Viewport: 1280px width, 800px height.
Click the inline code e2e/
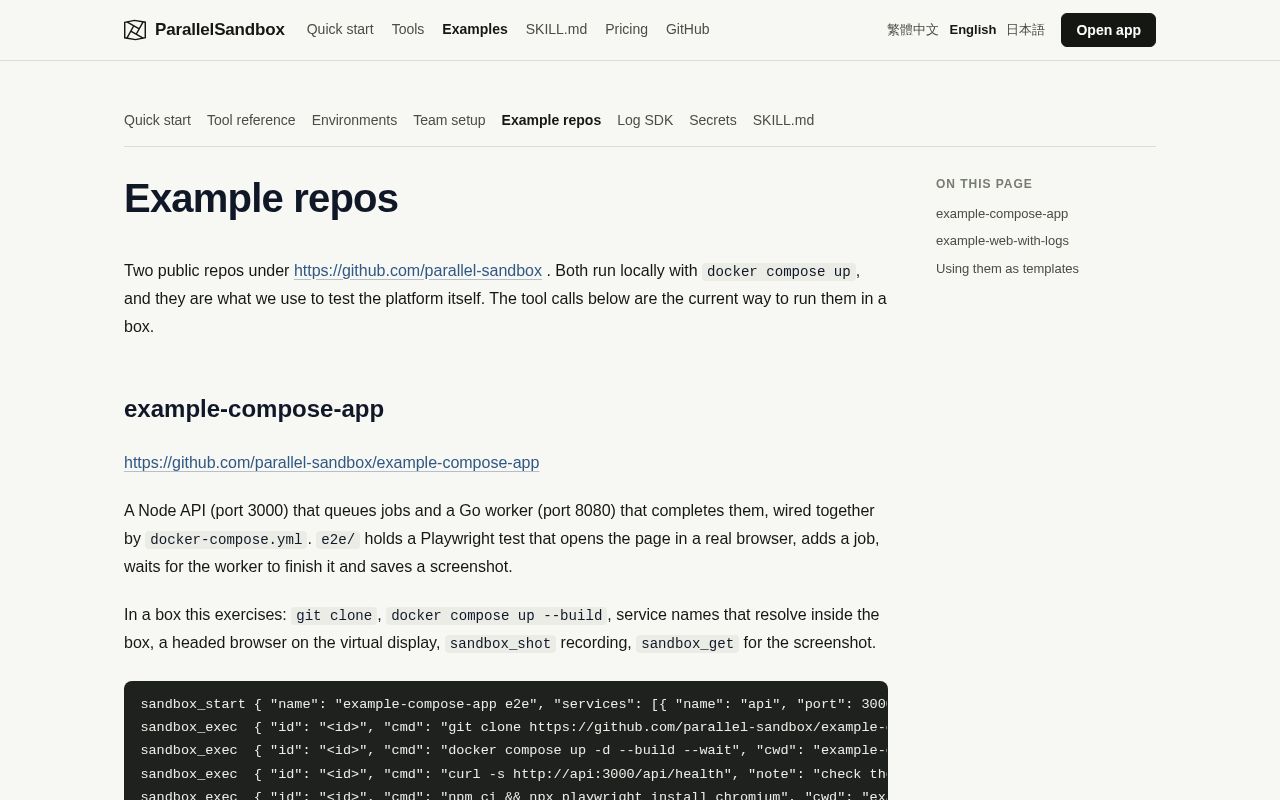pyautogui.click(x=338, y=540)
